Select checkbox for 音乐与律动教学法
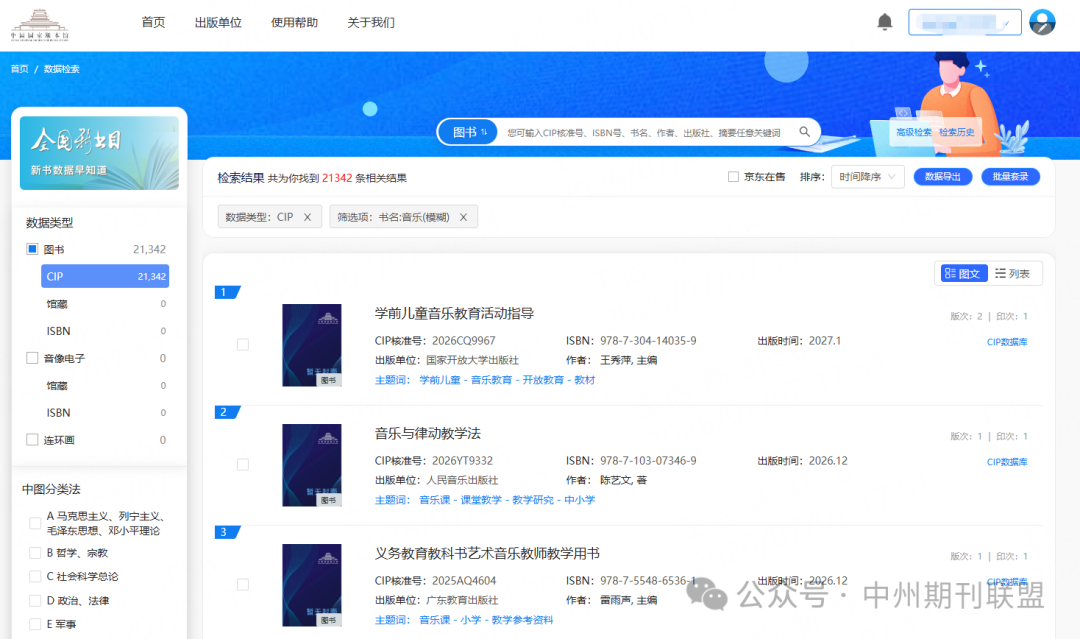1080x639 pixels. coord(243,464)
